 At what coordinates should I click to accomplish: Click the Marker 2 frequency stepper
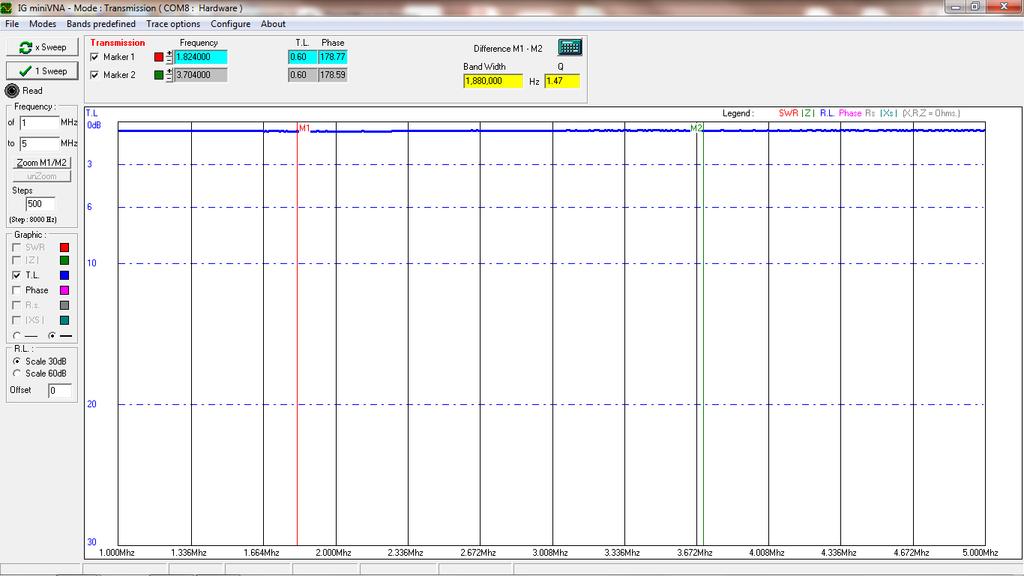tap(169, 75)
